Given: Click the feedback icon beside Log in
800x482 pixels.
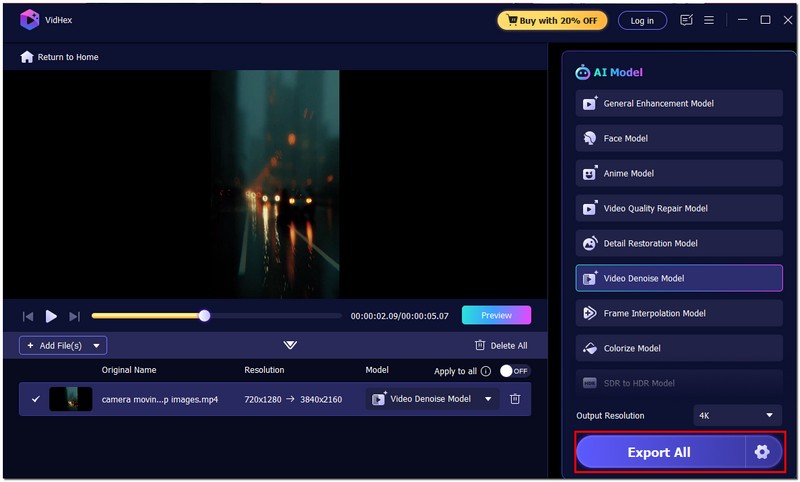Looking at the screenshot, I should 686,20.
